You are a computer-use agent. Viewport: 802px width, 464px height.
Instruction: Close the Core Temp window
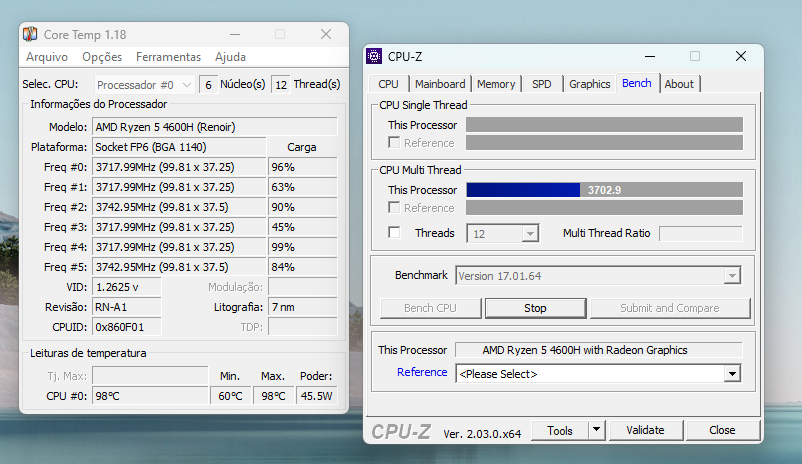point(326,34)
